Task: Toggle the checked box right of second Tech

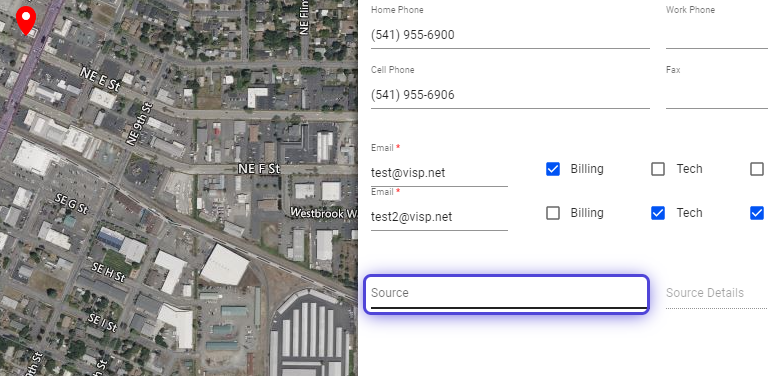Action: (x=757, y=213)
